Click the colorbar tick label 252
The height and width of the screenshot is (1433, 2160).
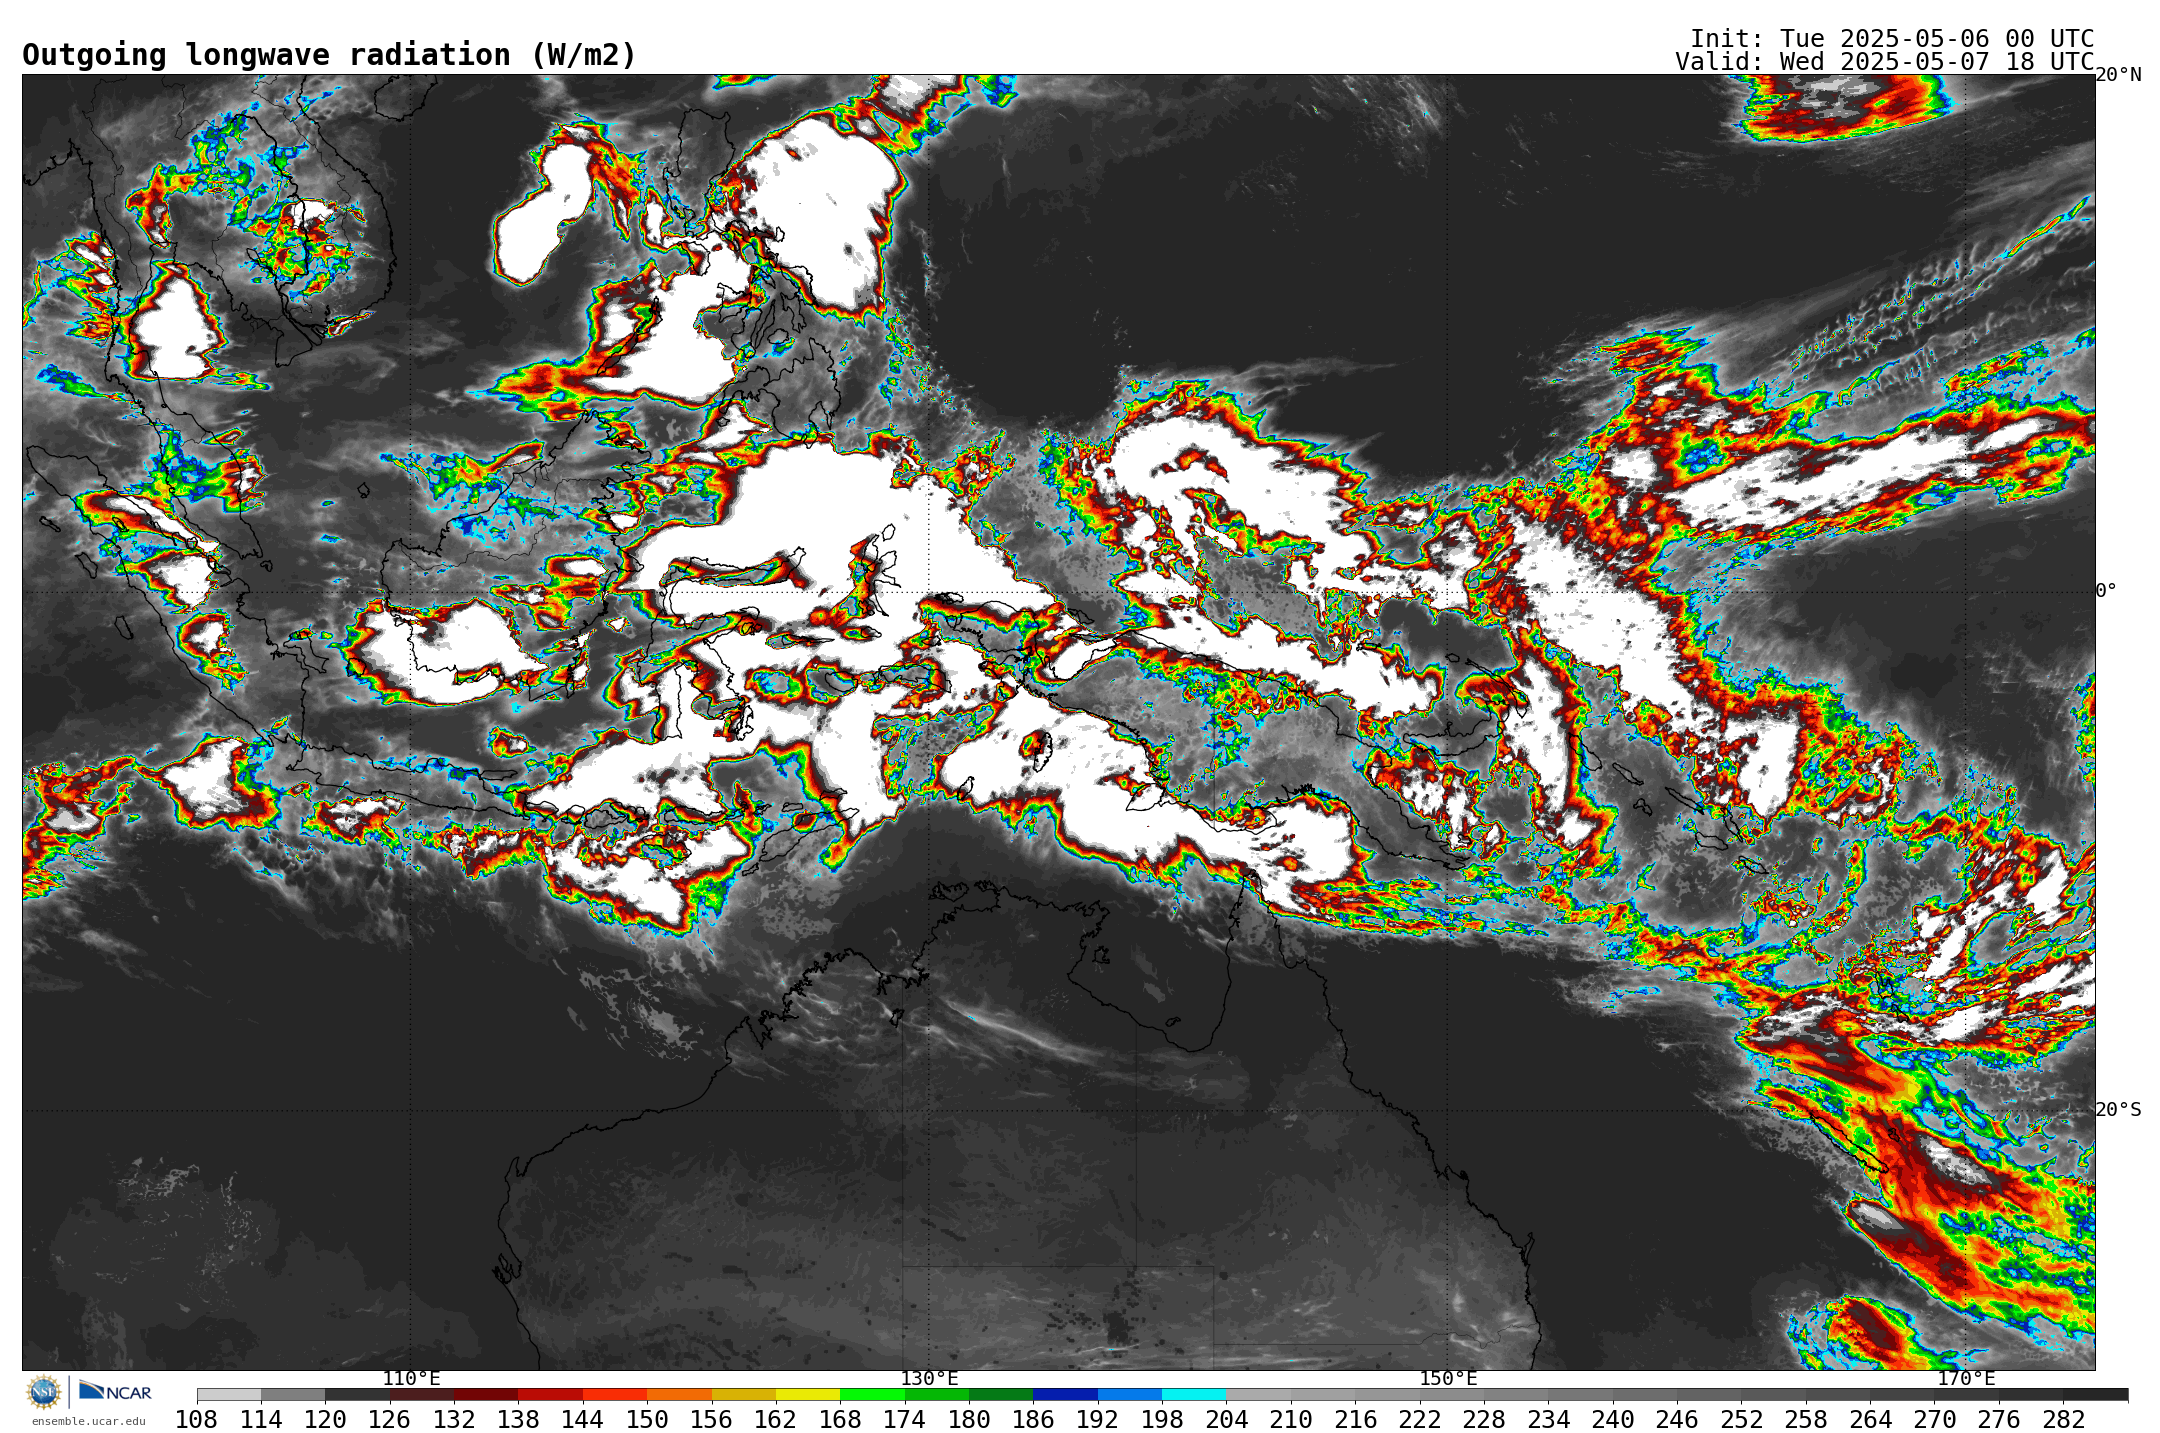1741,1420
